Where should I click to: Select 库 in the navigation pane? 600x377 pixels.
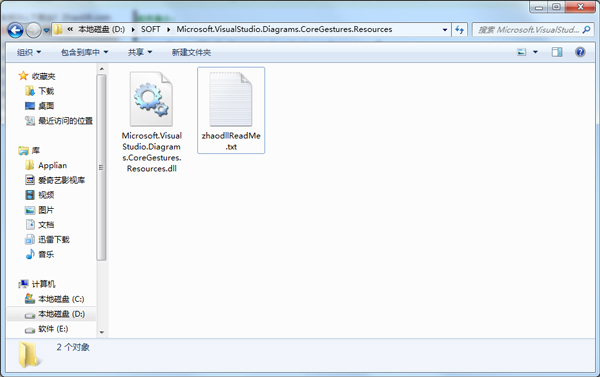(36, 150)
